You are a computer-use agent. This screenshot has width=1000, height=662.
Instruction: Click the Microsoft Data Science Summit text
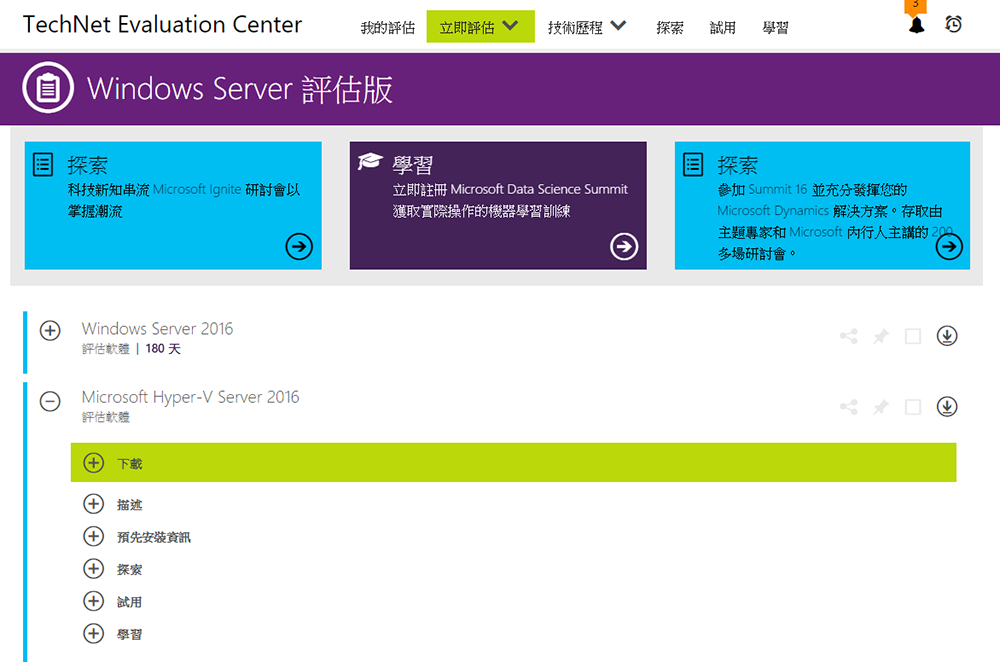tap(539, 189)
